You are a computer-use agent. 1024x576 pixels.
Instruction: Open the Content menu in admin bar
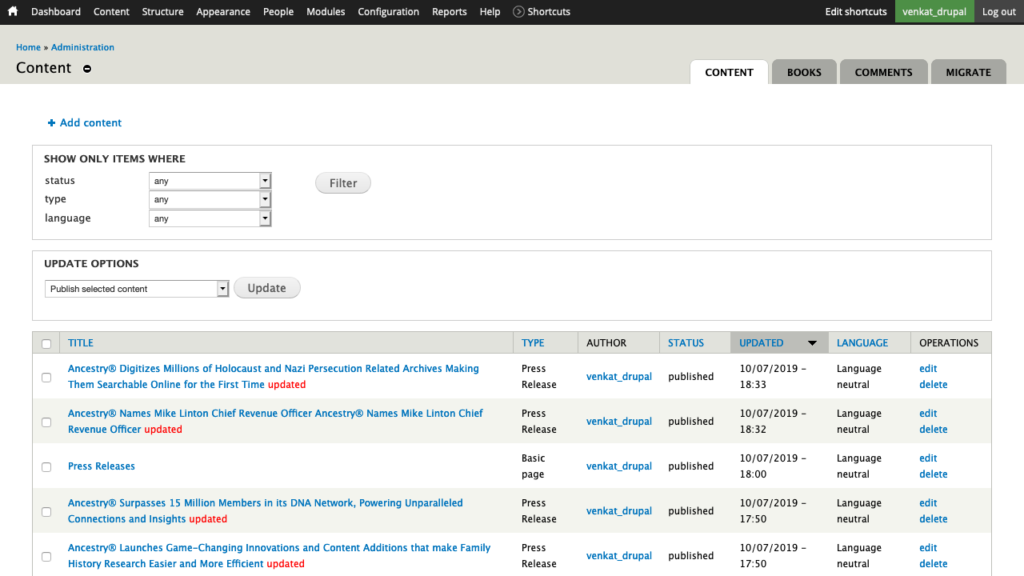(111, 12)
